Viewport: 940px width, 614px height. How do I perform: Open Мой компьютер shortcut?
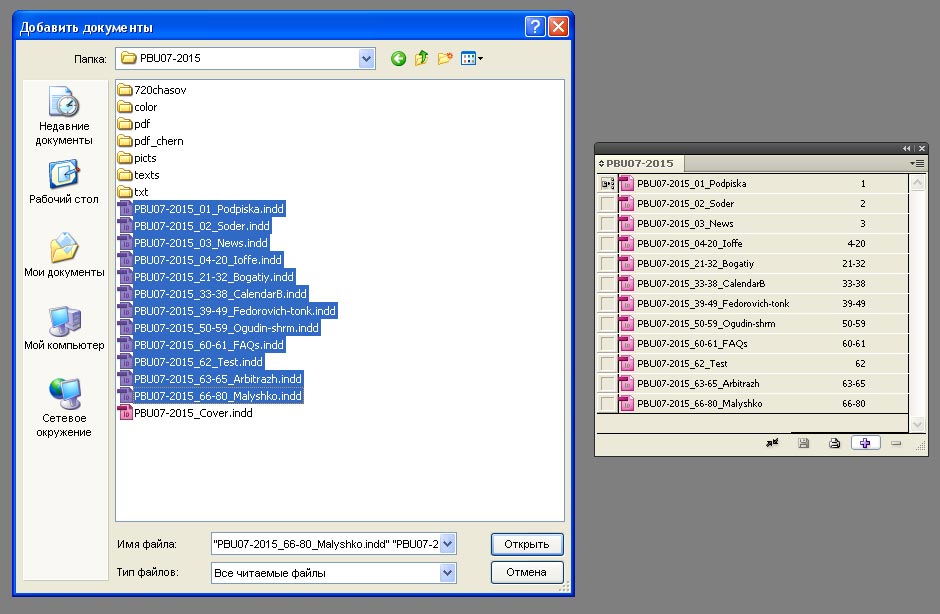click(x=64, y=328)
